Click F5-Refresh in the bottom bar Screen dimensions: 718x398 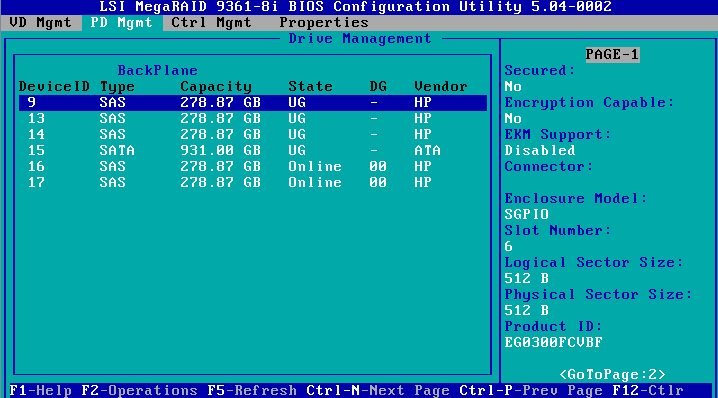click(252, 391)
